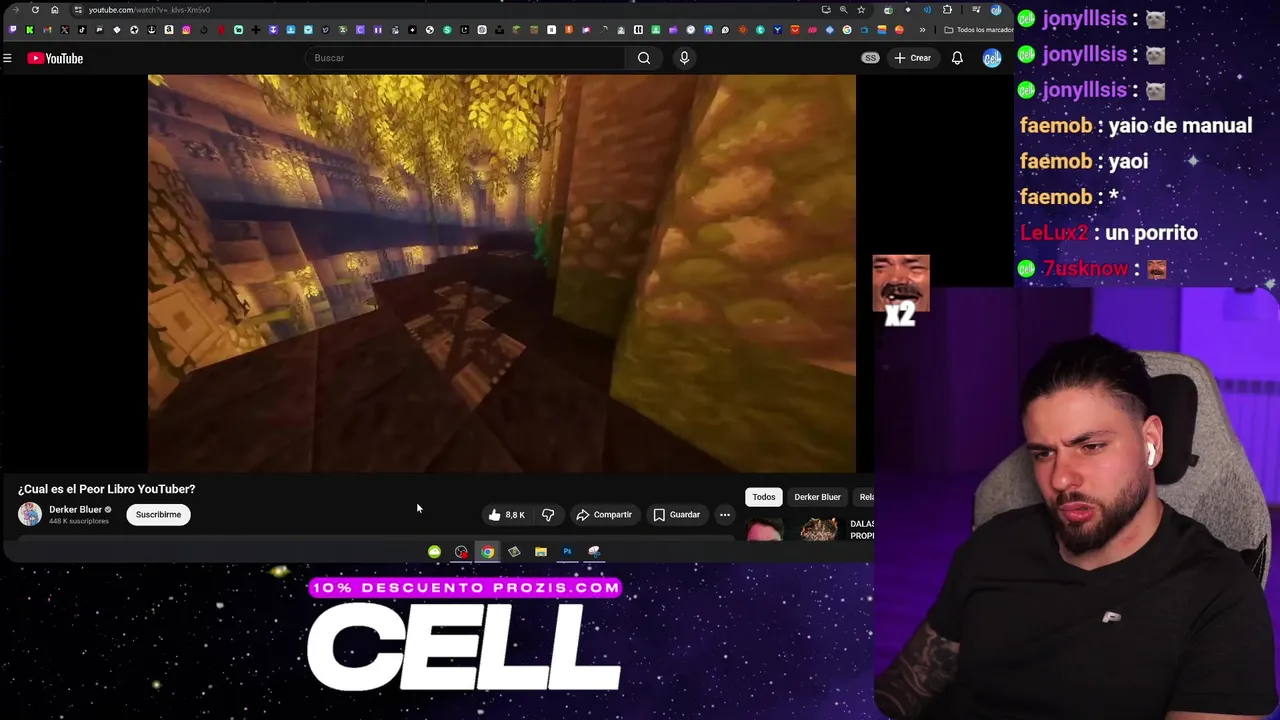Click the Minecraft video player
This screenshot has height=720, width=1280.
pos(501,272)
